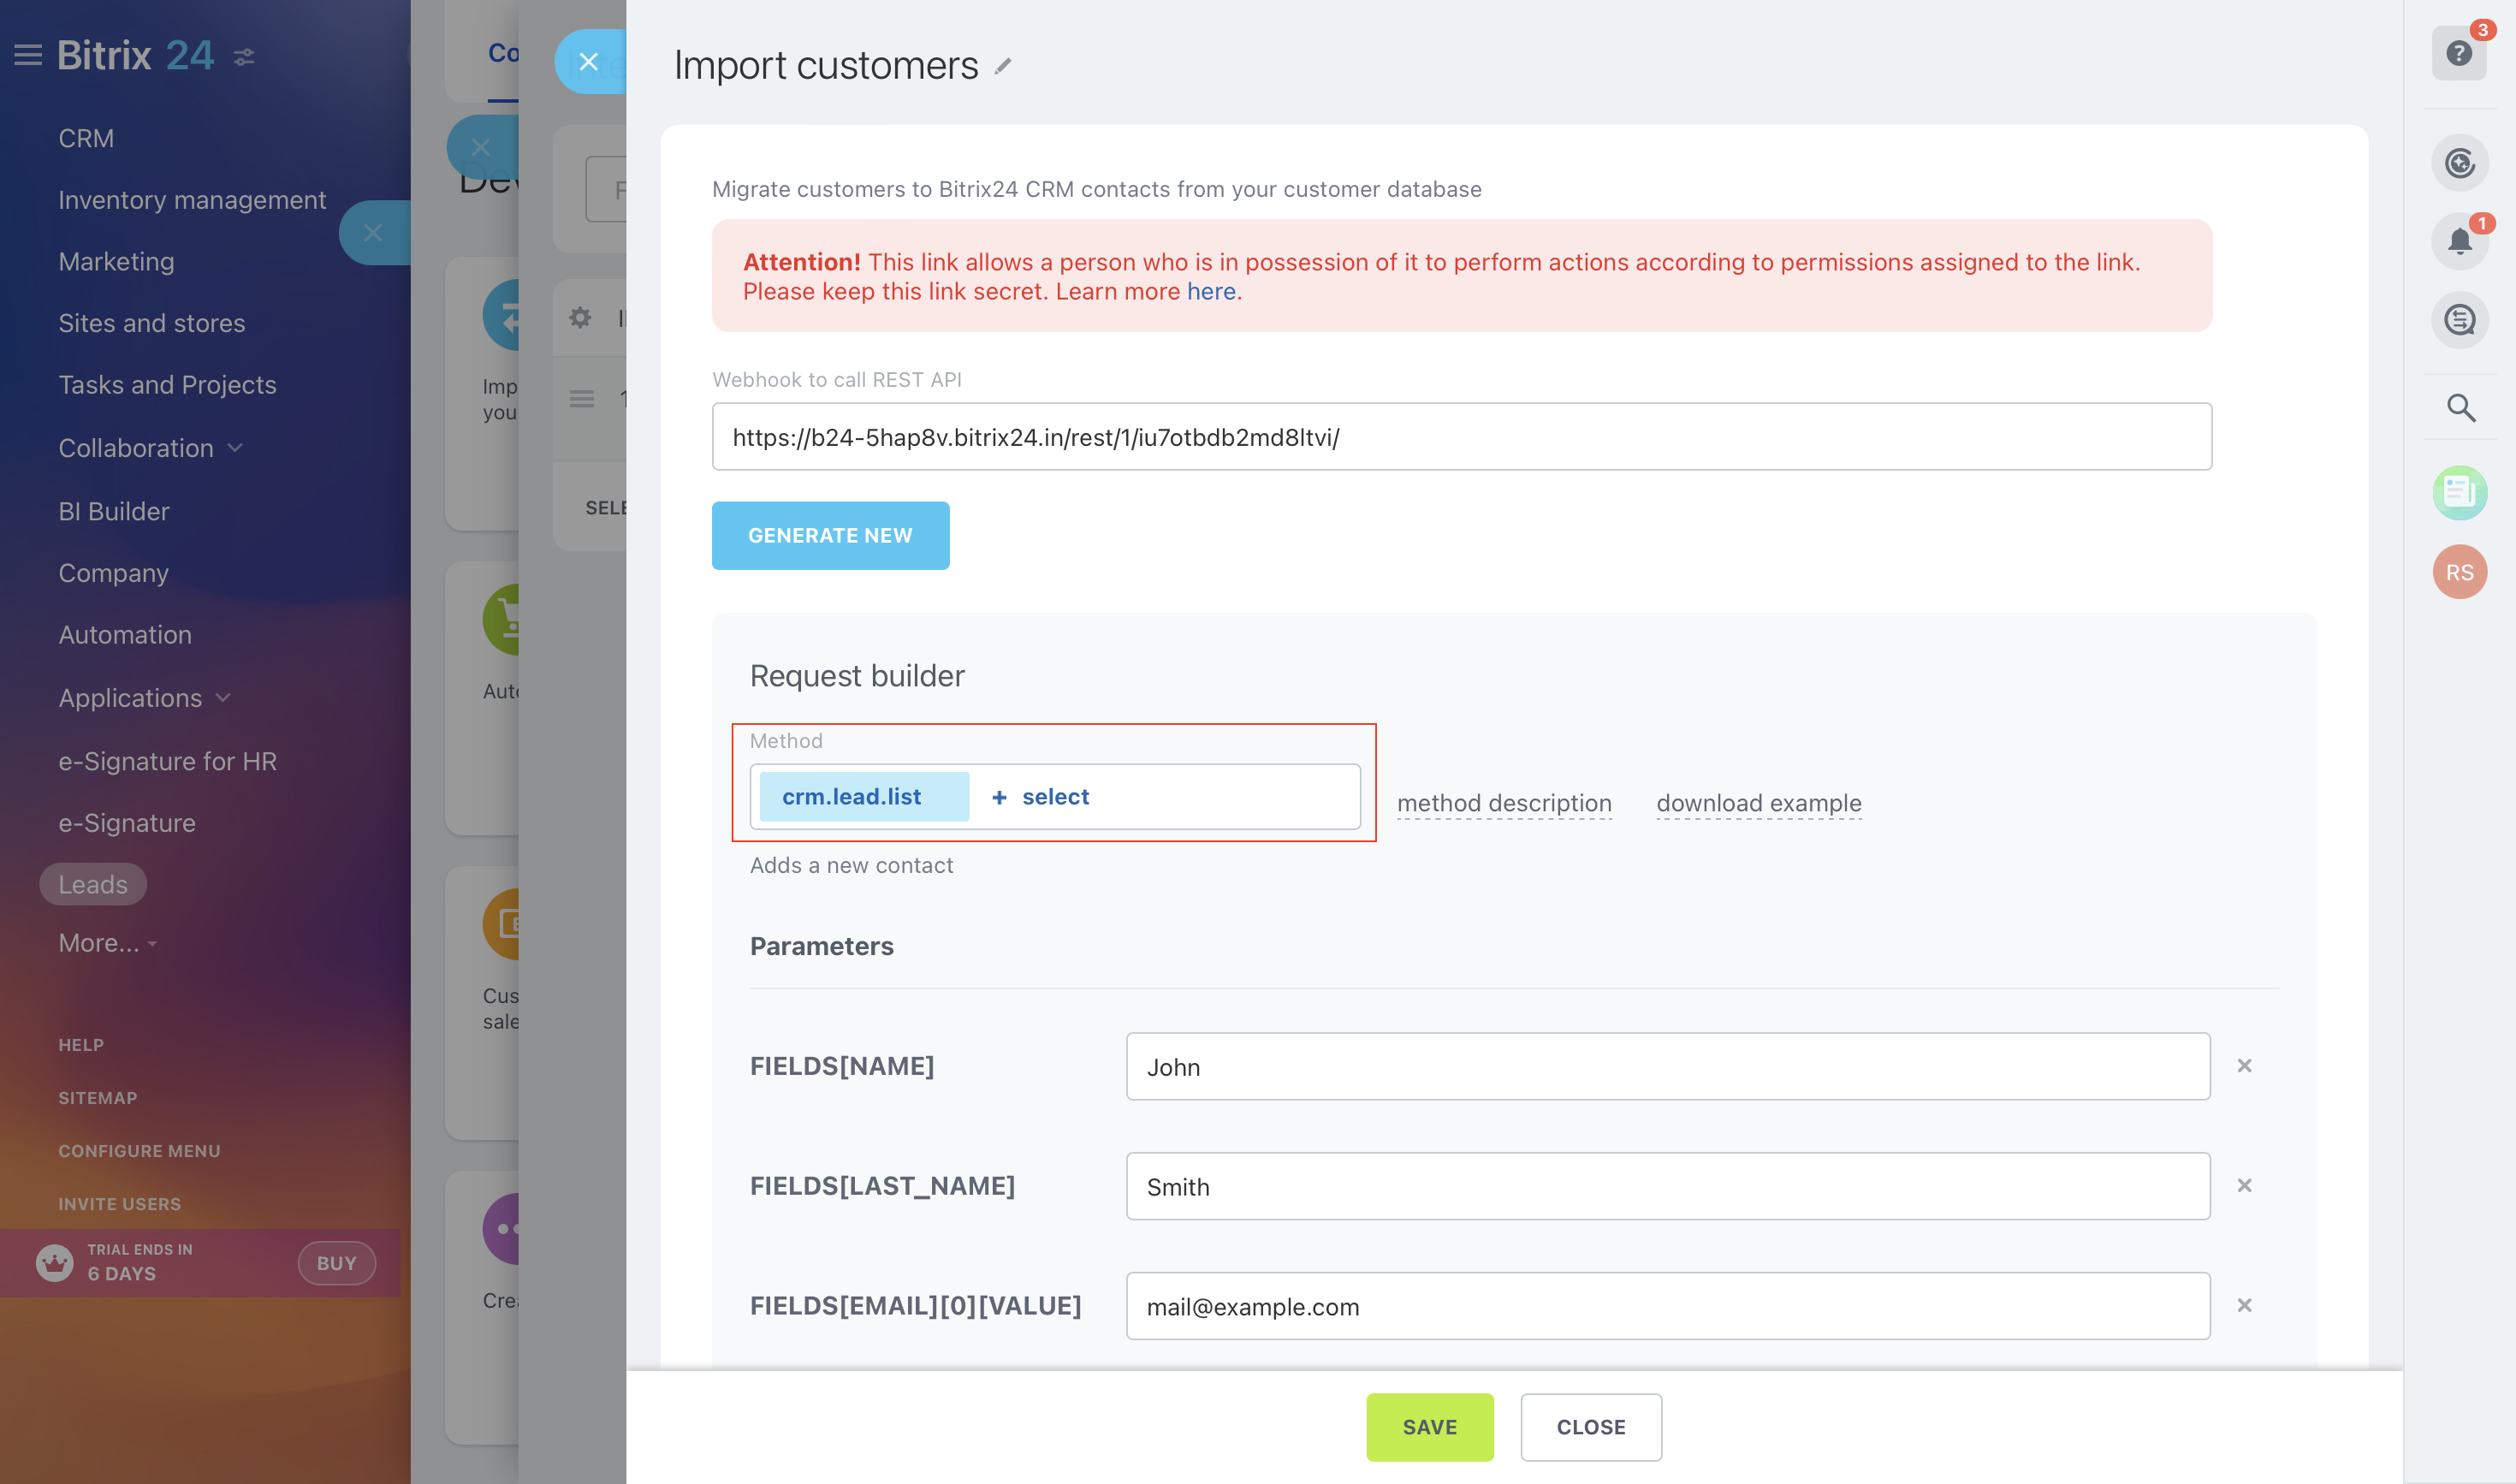Open BI Builder
The height and width of the screenshot is (1484, 2516).
(x=113, y=511)
